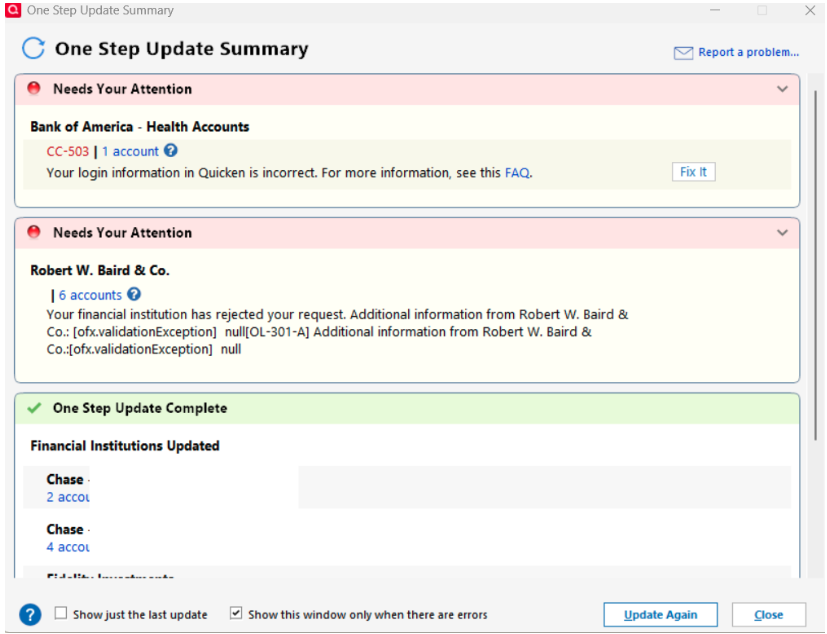Image resolution: width=827 pixels, height=634 pixels.
Task: Click the blue help icon in the bottom bar
Action: click(x=30, y=614)
